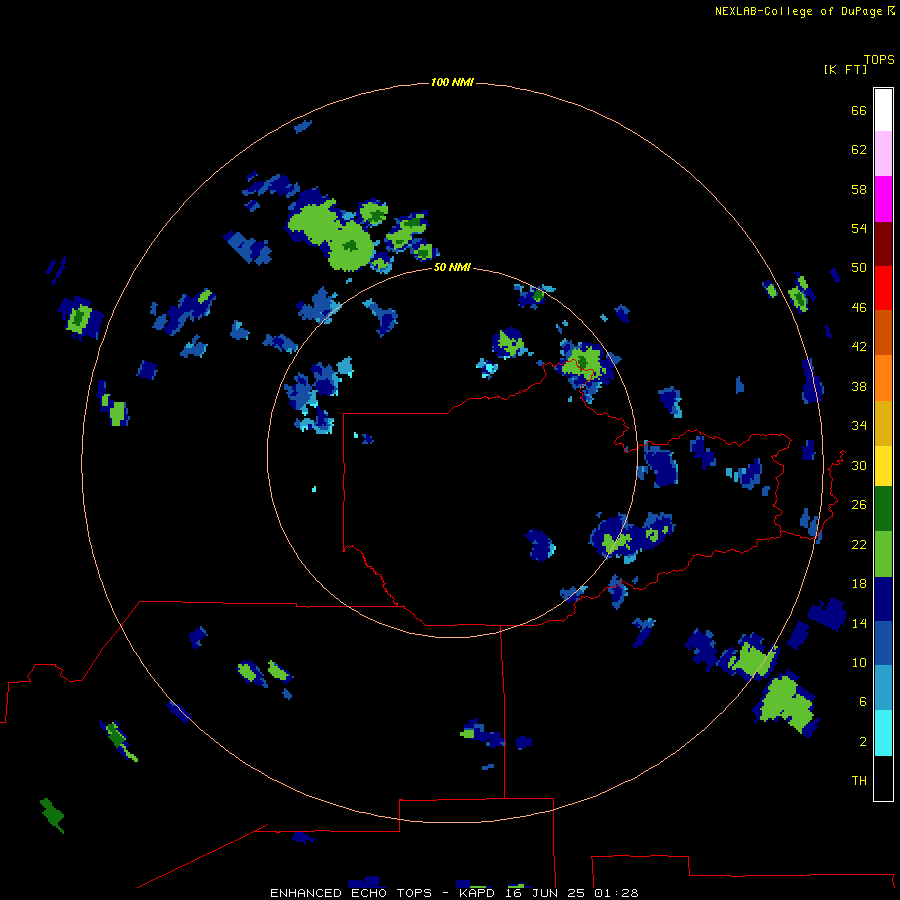Viewport: 900px width, 900px height.
Task: Click the legend value '66'
Action: coord(859,111)
